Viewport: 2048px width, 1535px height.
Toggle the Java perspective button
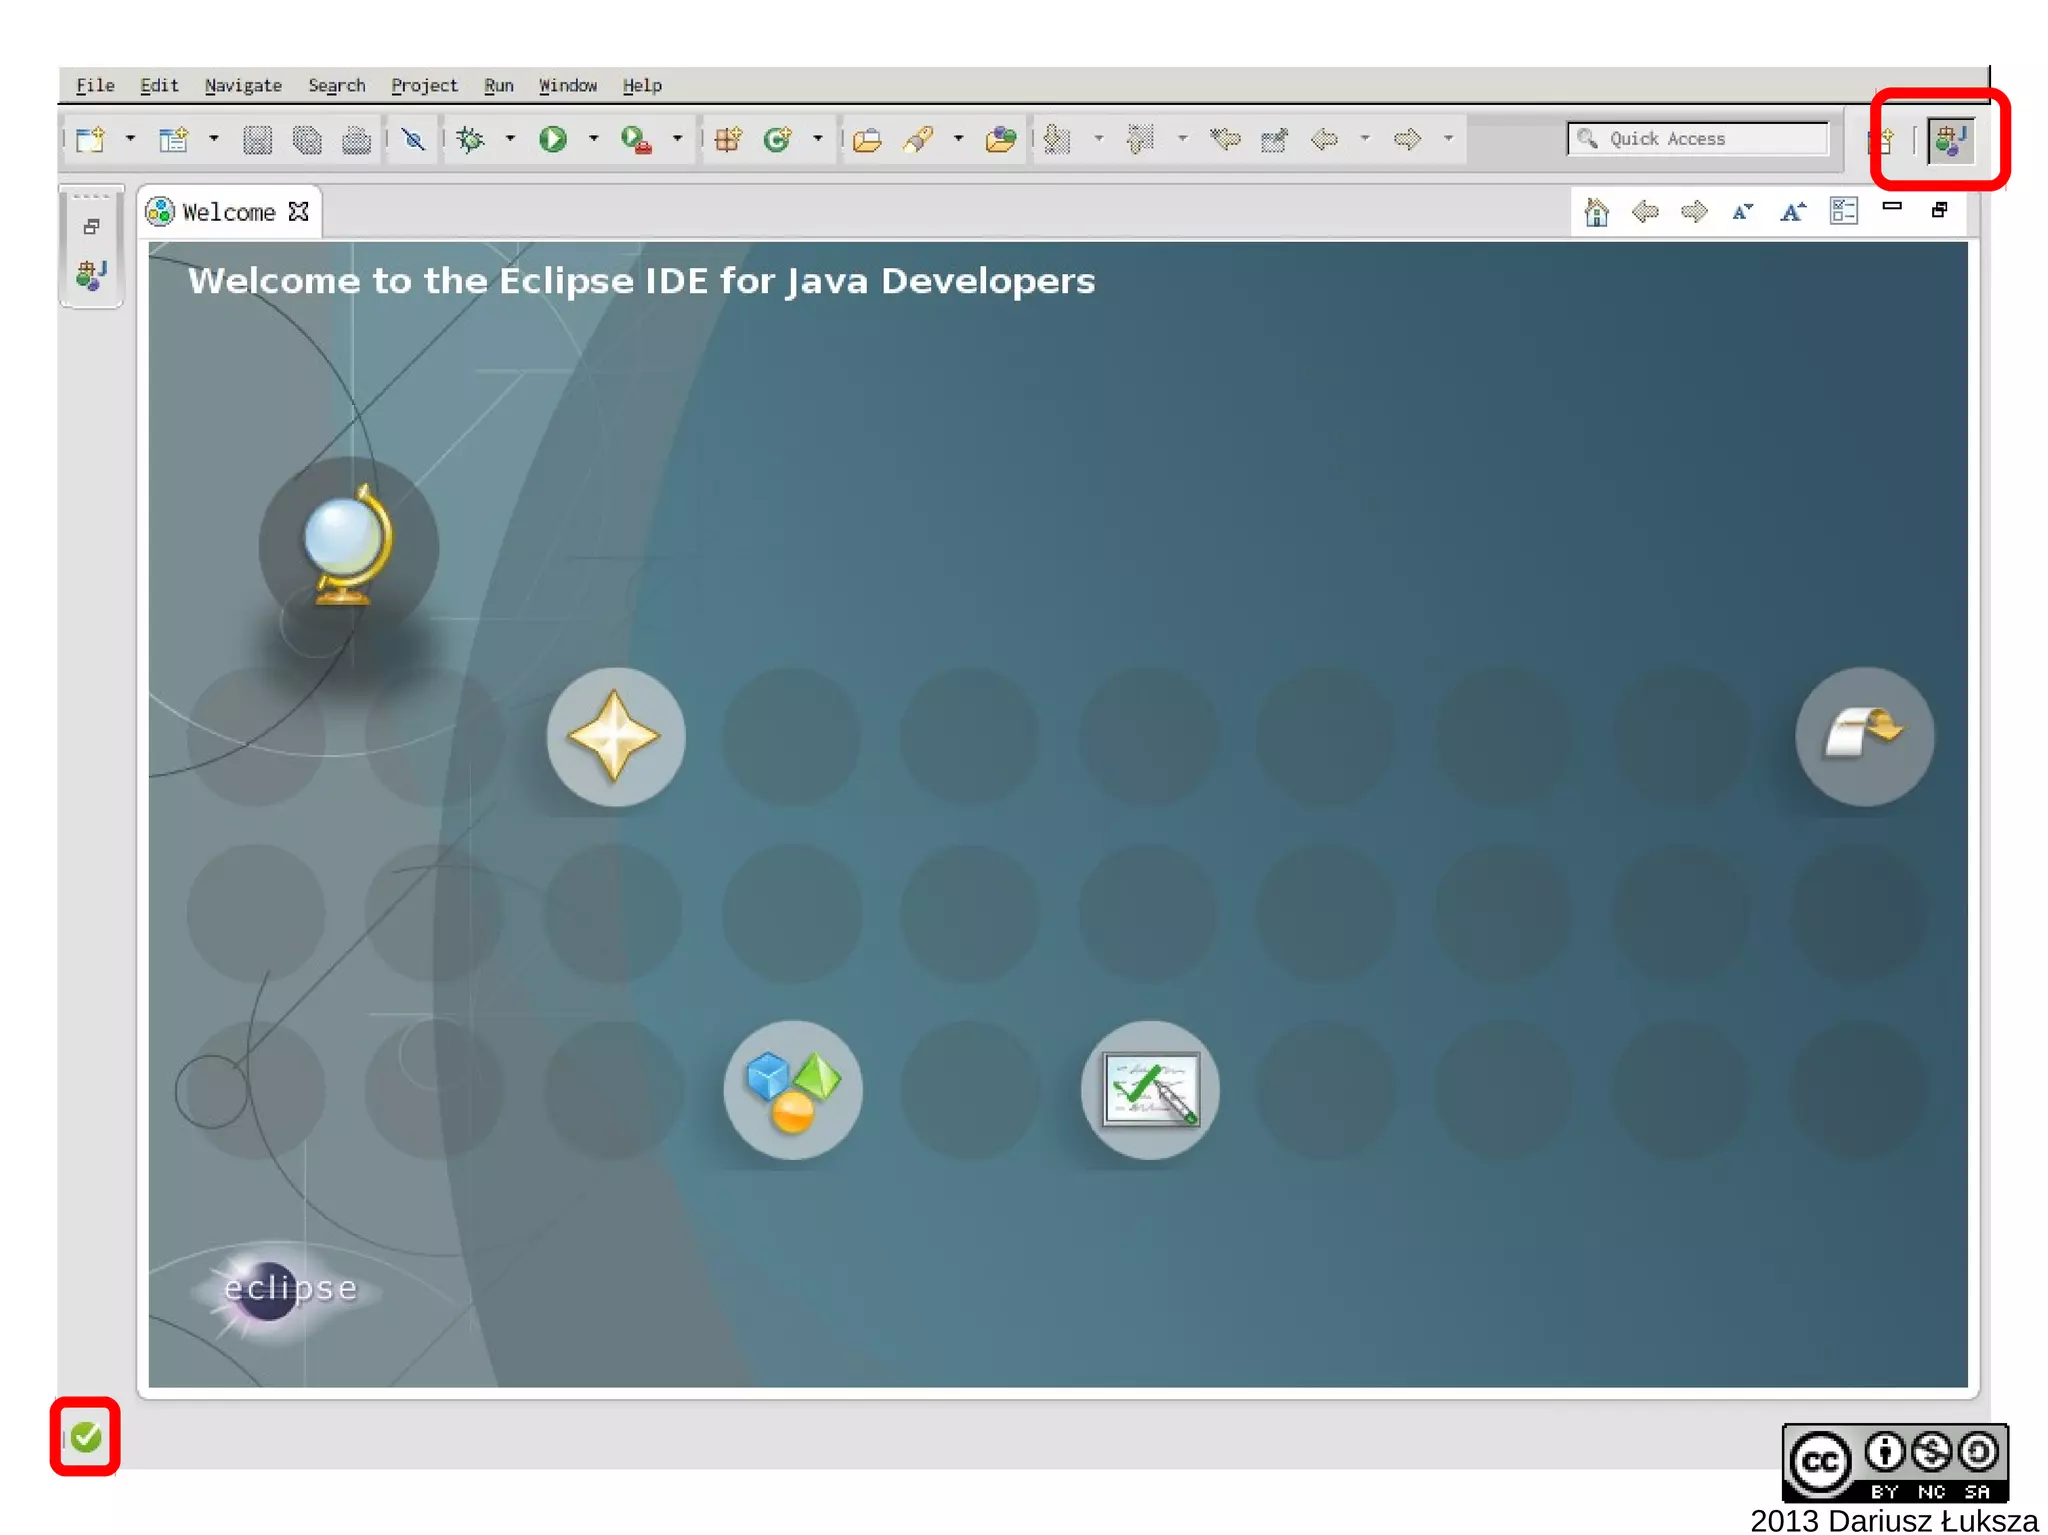1951,140
